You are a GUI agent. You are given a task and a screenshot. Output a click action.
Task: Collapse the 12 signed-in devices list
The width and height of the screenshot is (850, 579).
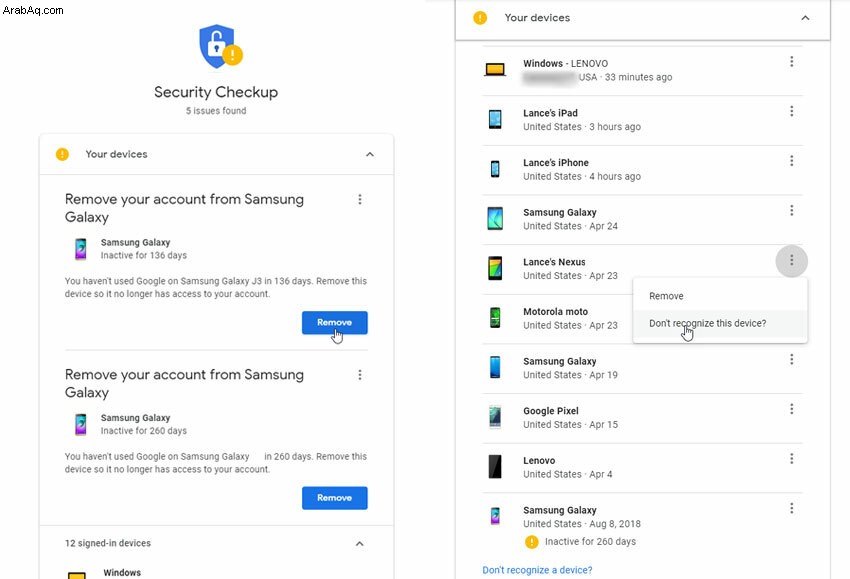click(359, 543)
